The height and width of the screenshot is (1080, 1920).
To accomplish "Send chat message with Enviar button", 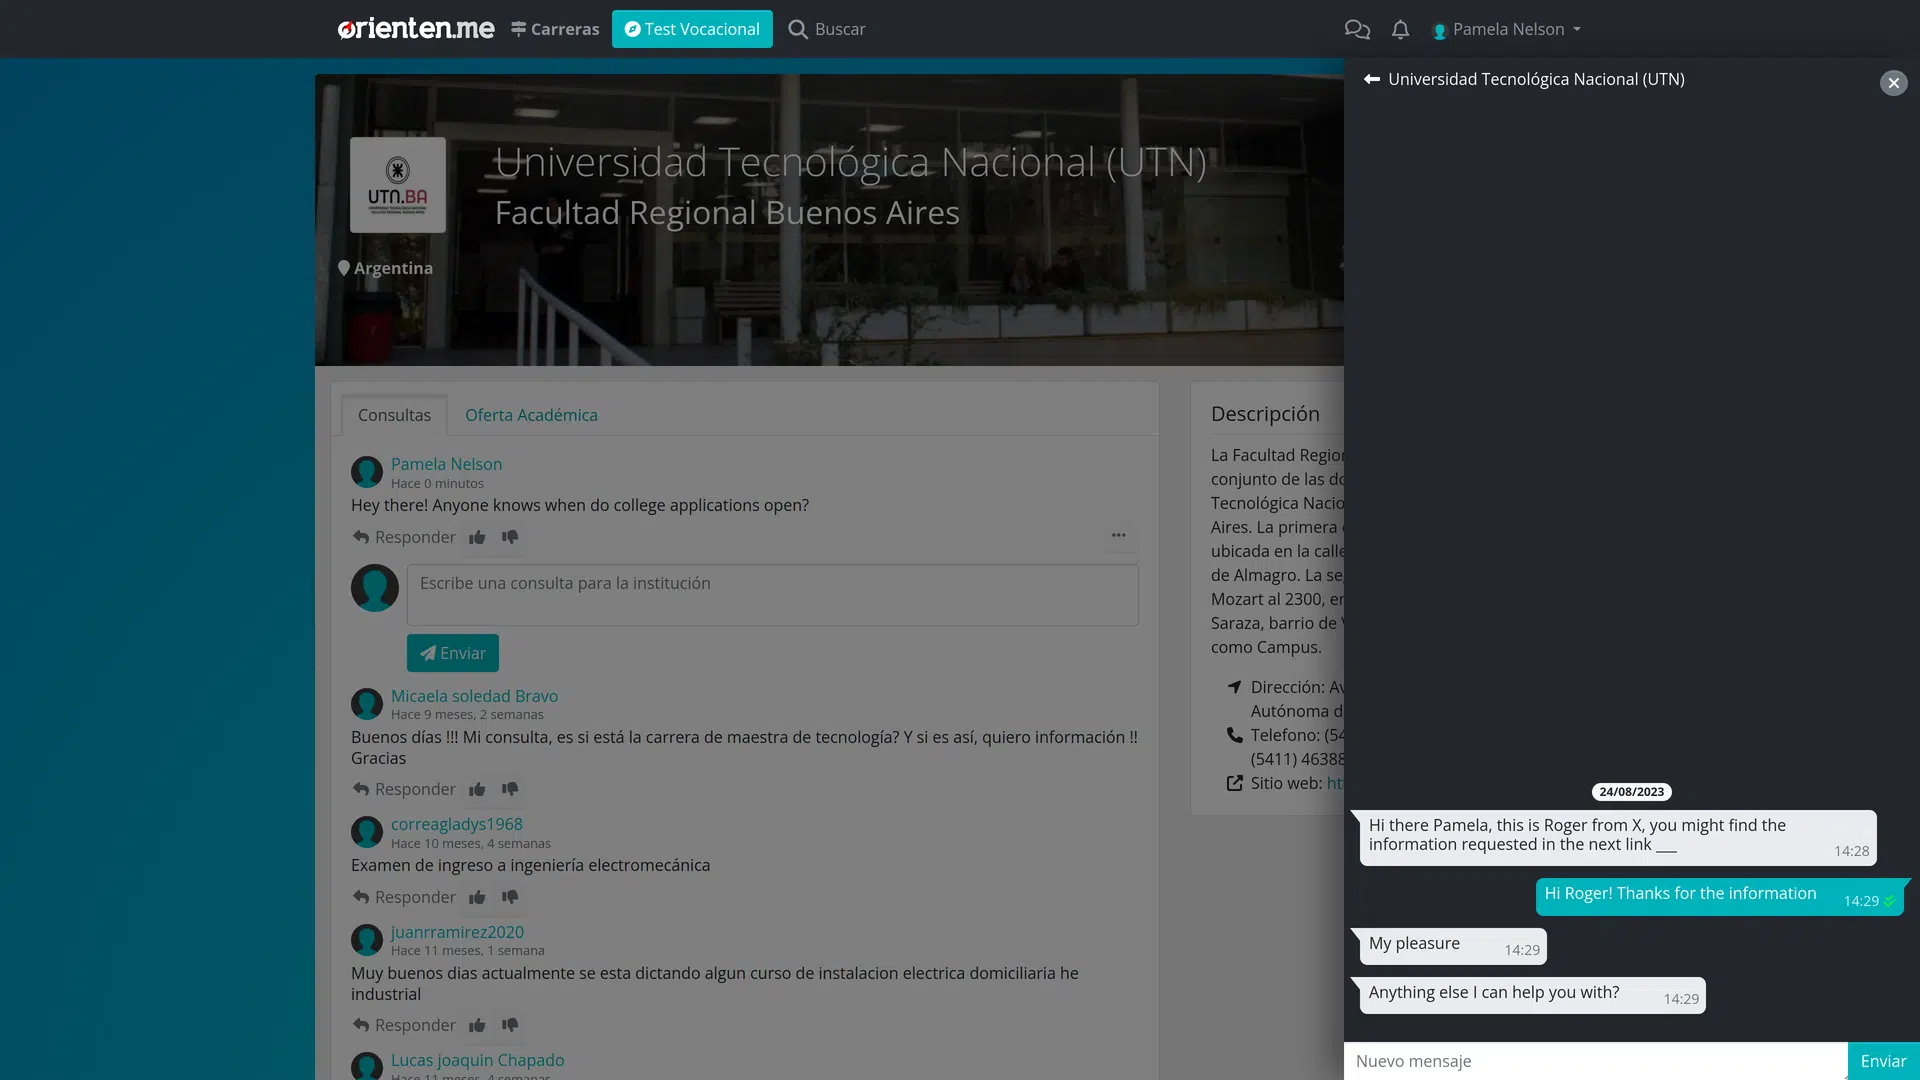I will [x=1883, y=1061].
